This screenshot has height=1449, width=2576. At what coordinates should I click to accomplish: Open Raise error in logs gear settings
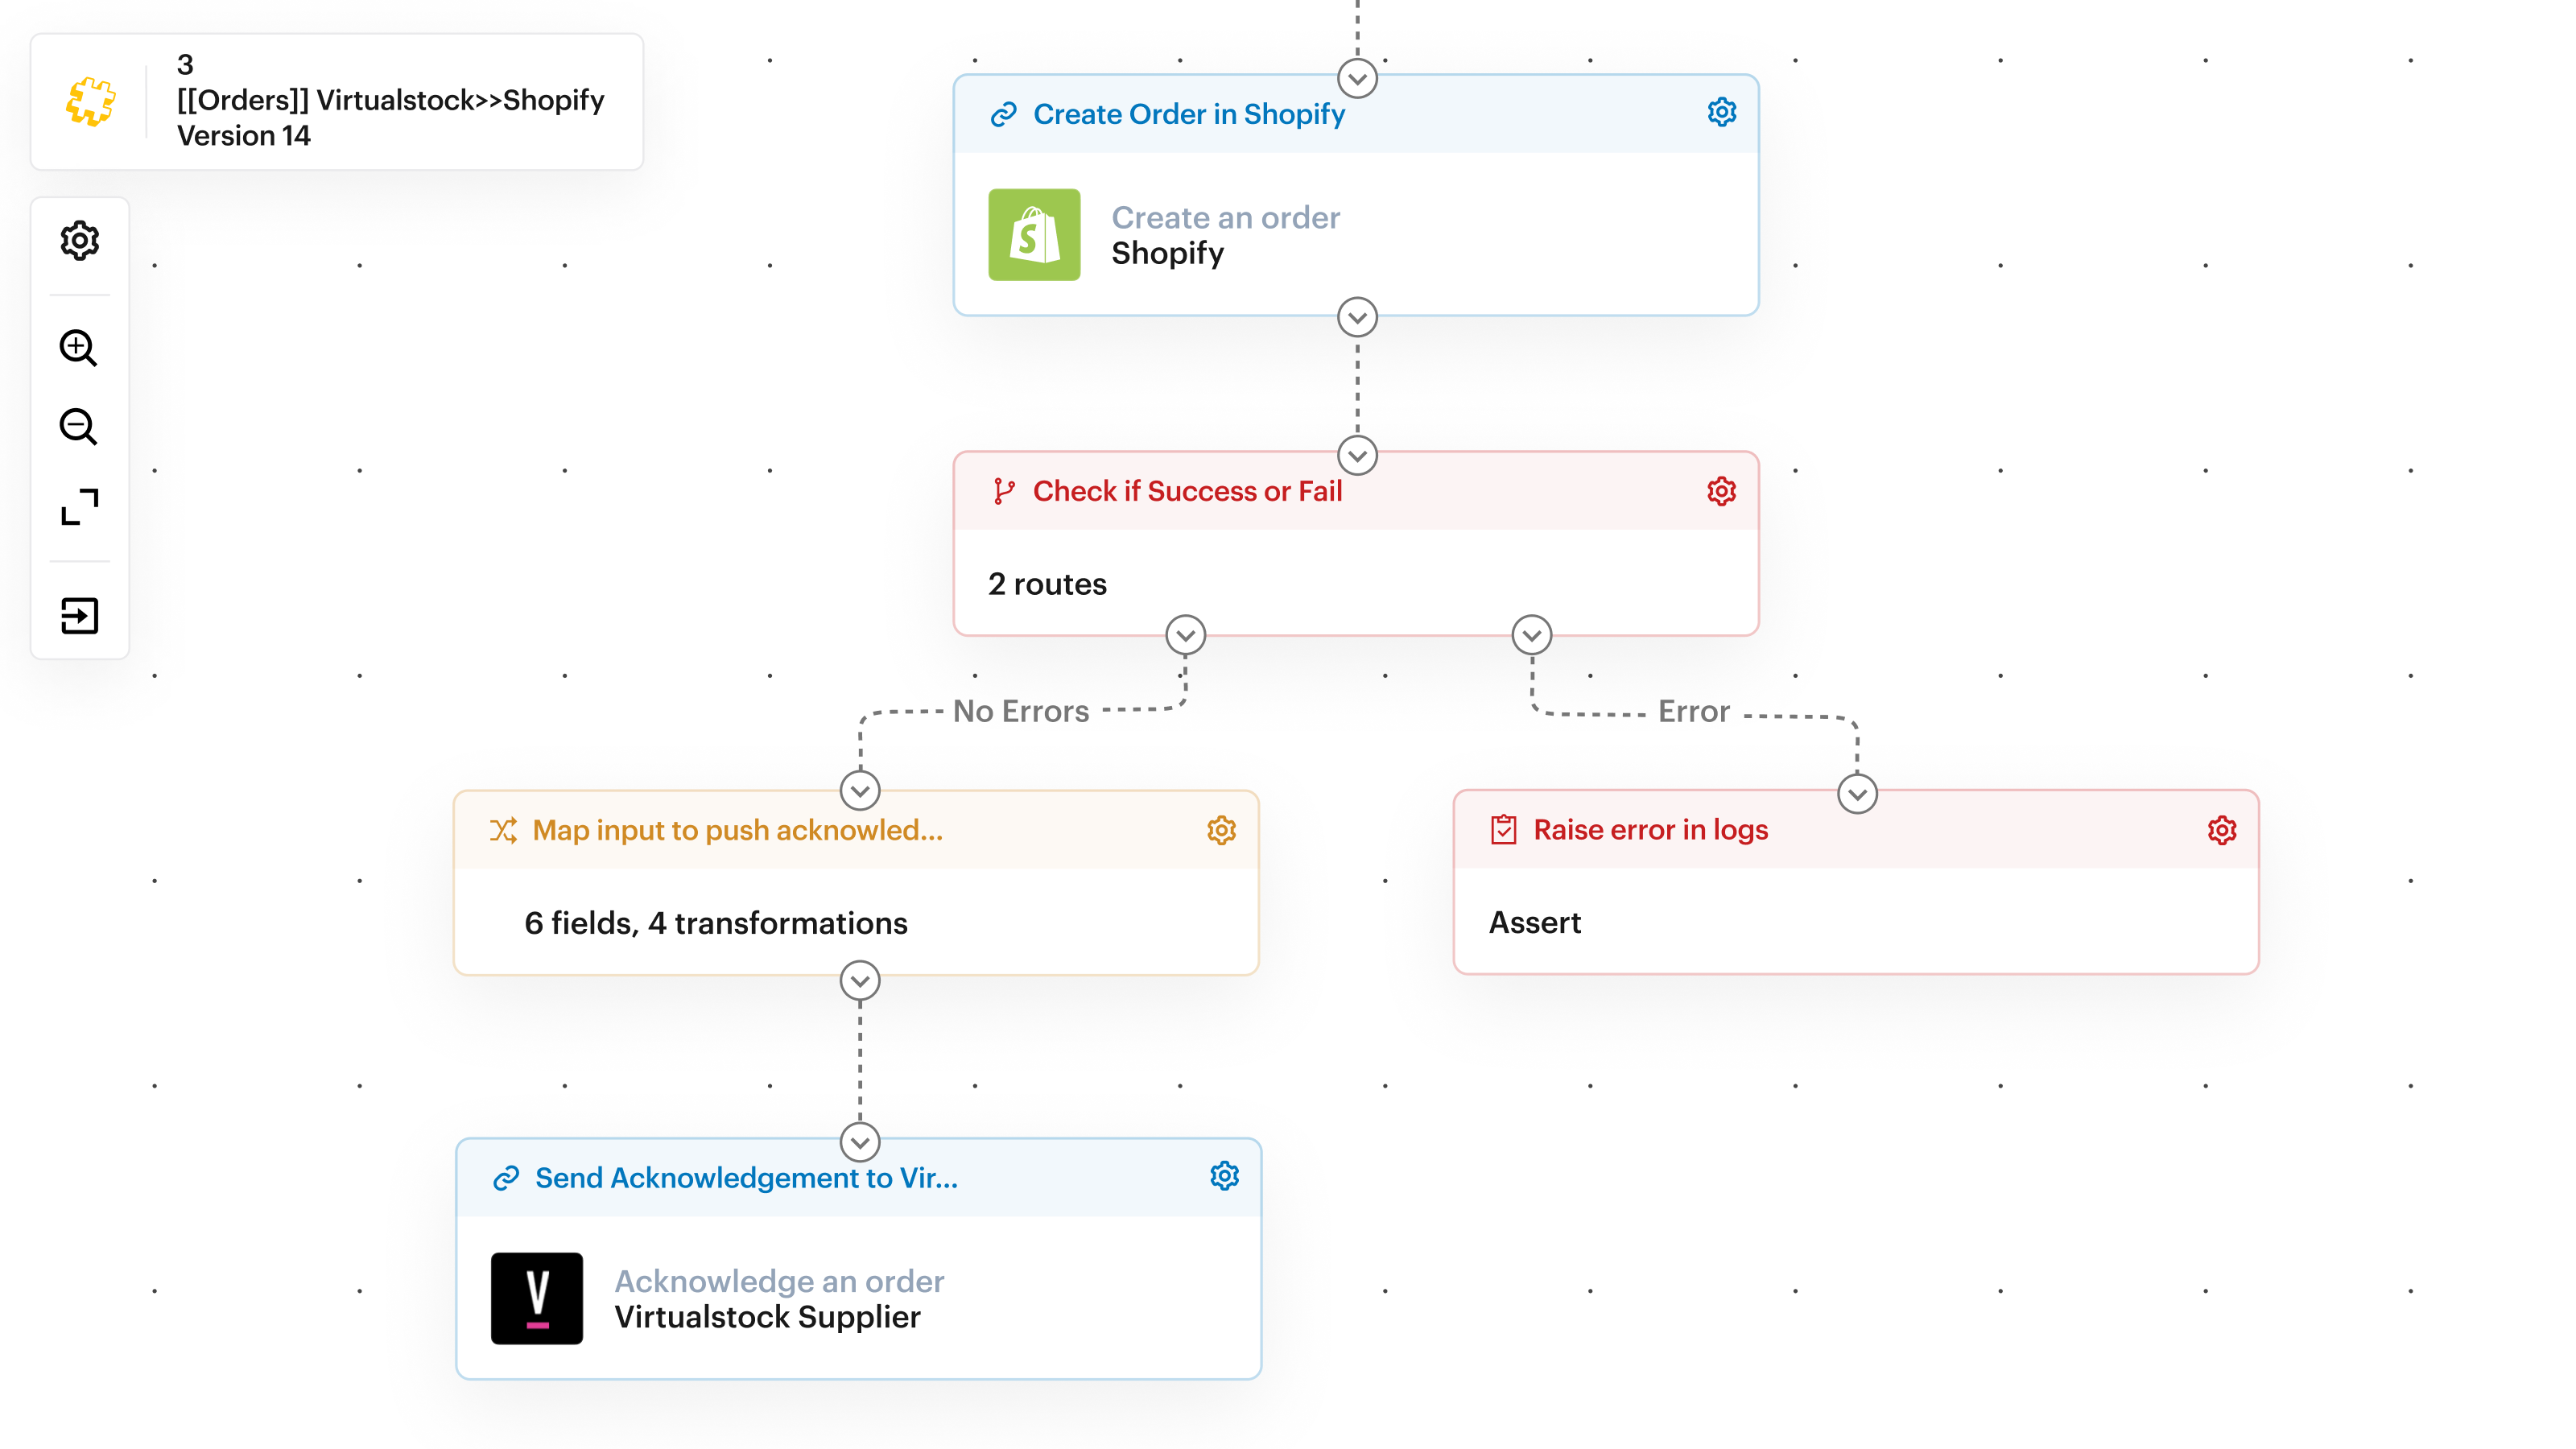click(x=2221, y=830)
